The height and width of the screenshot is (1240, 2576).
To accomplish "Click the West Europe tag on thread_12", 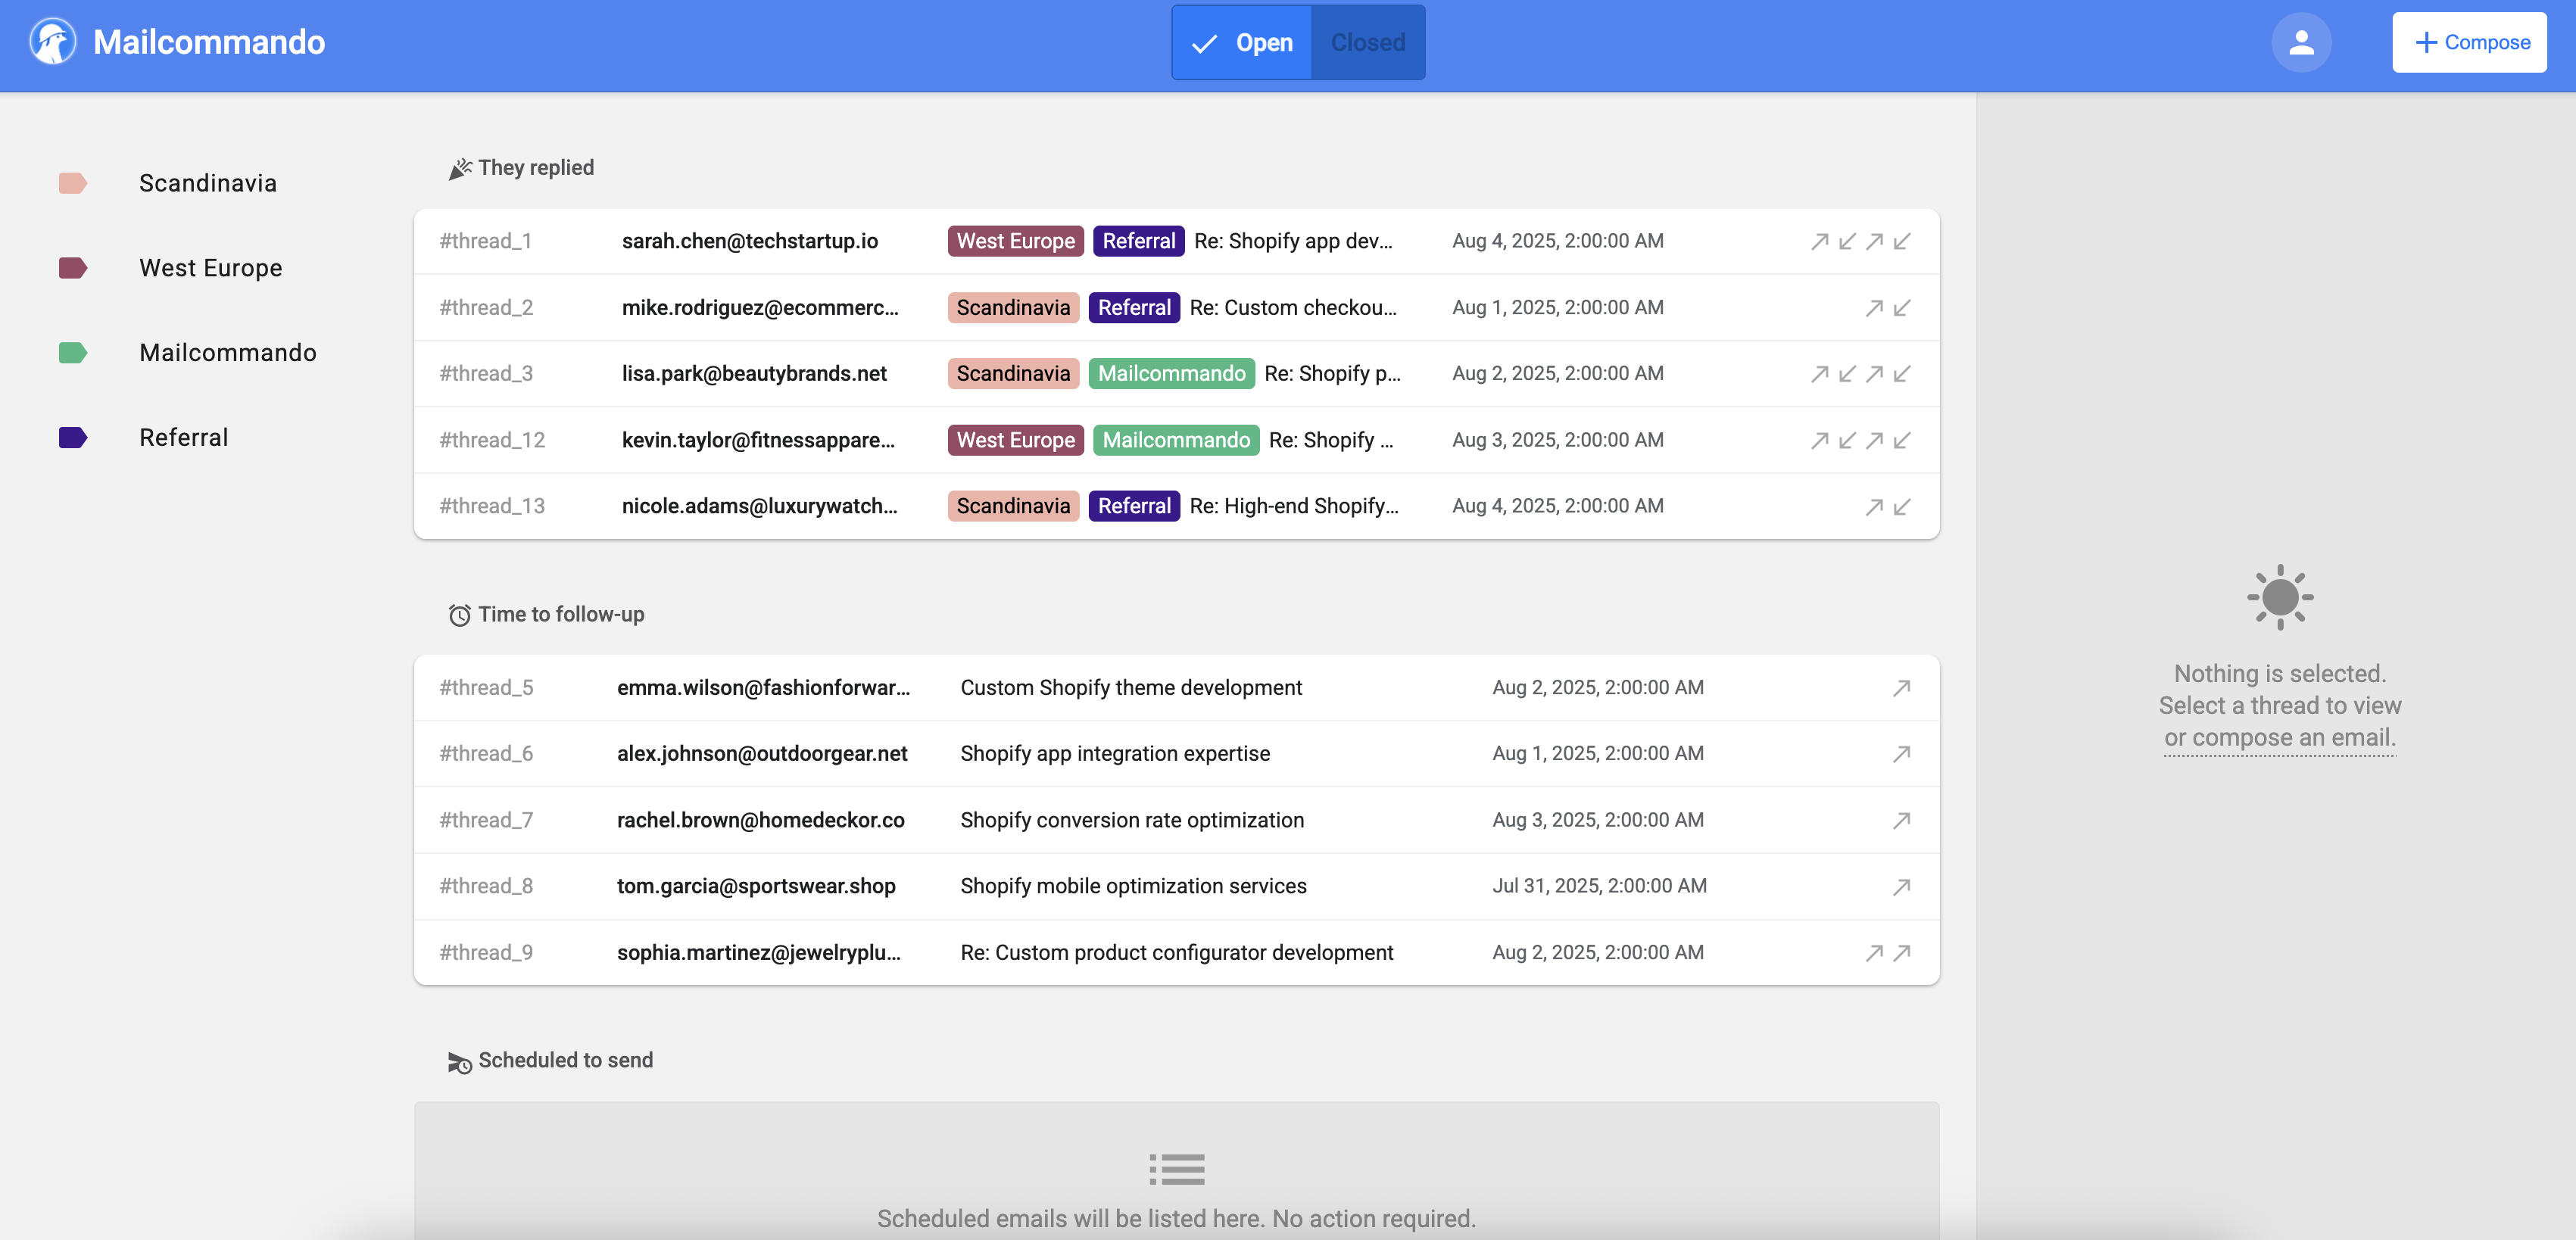I will pos(1015,440).
